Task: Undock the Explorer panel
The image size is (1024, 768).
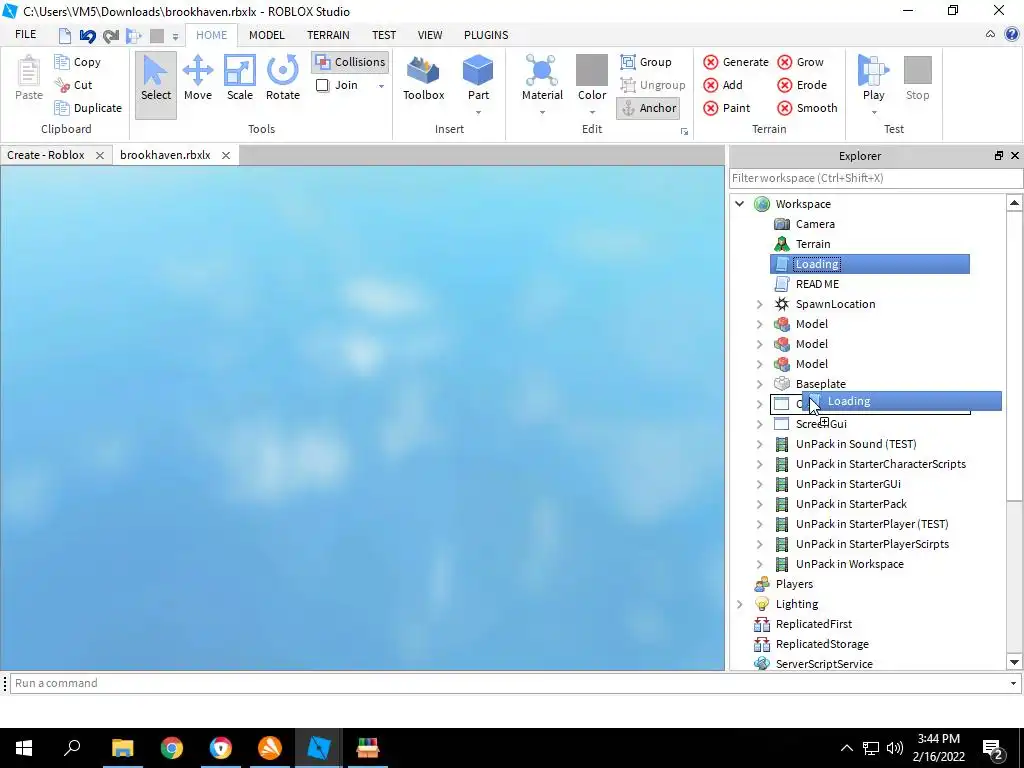Action: (x=999, y=155)
